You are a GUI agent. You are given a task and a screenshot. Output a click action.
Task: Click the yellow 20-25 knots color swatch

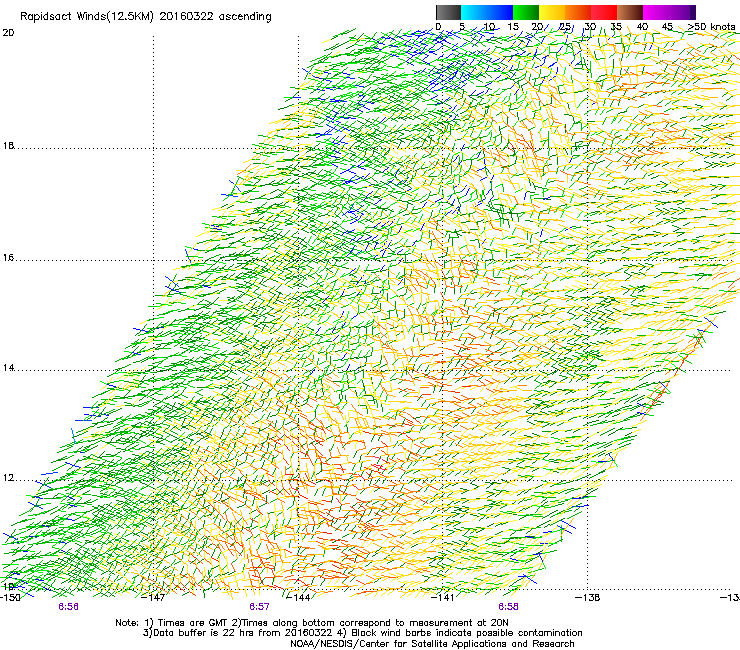click(x=552, y=12)
